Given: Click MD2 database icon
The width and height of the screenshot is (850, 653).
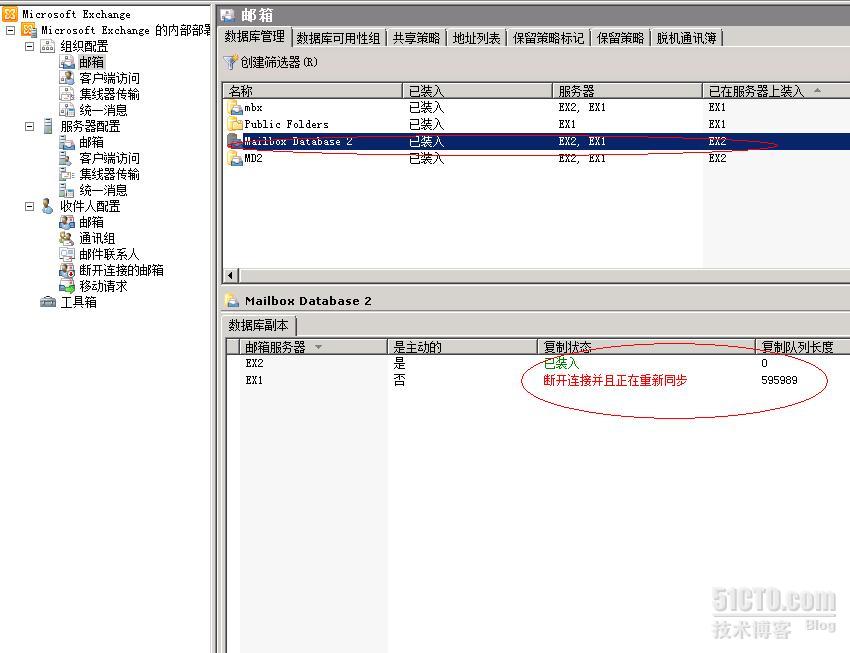Looking at the screenshot, I should coord(235,158).
